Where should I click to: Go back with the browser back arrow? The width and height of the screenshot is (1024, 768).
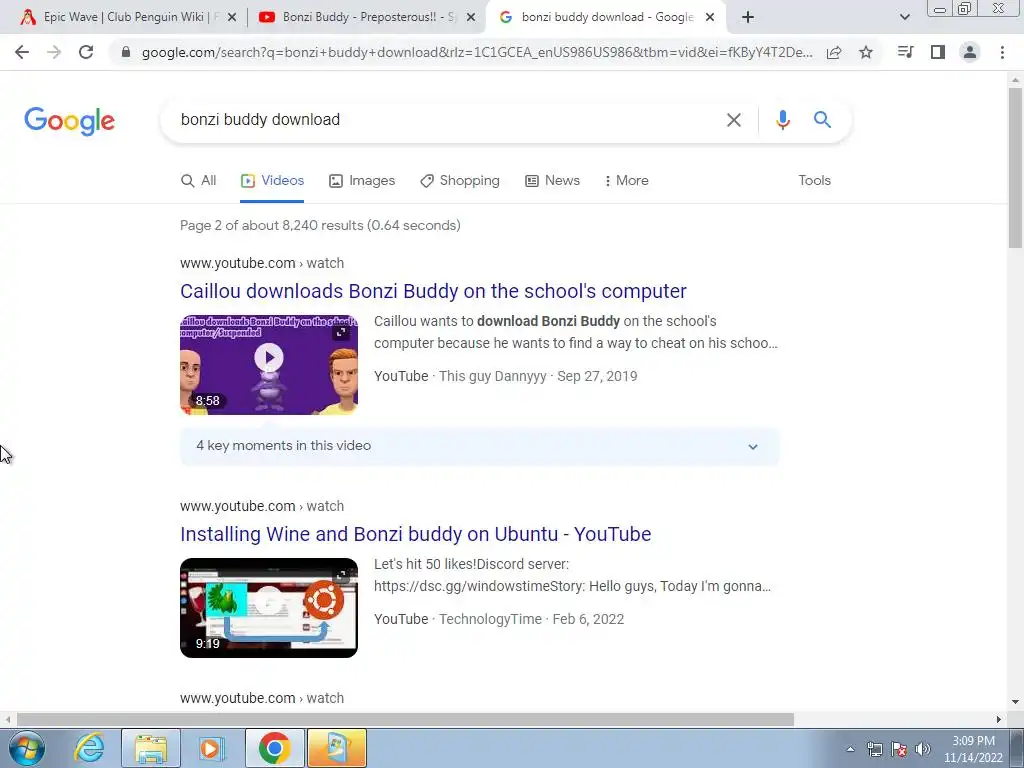(x=22, y=52)
